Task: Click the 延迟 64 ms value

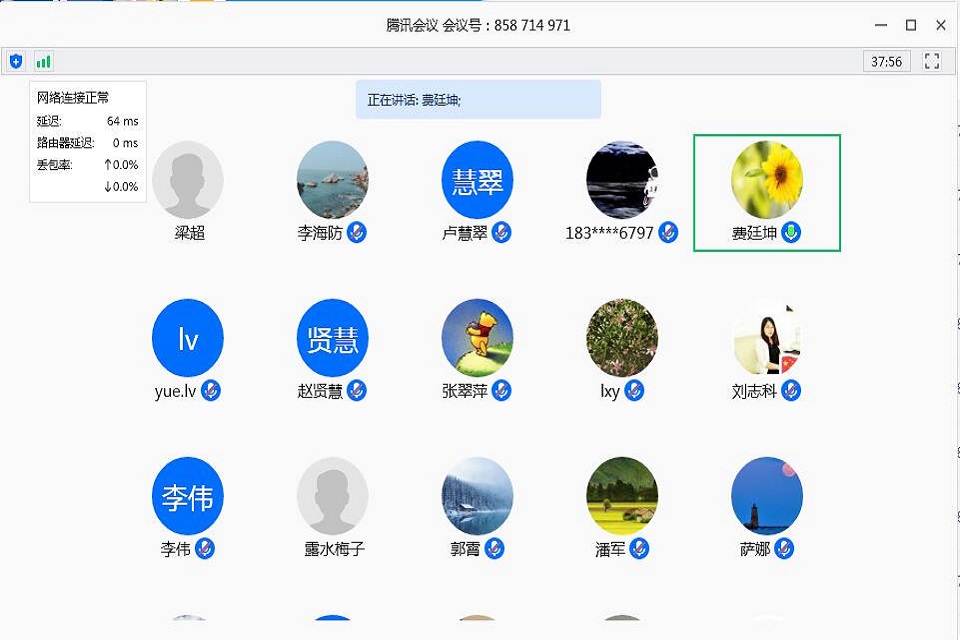Action: click(122, 121)
